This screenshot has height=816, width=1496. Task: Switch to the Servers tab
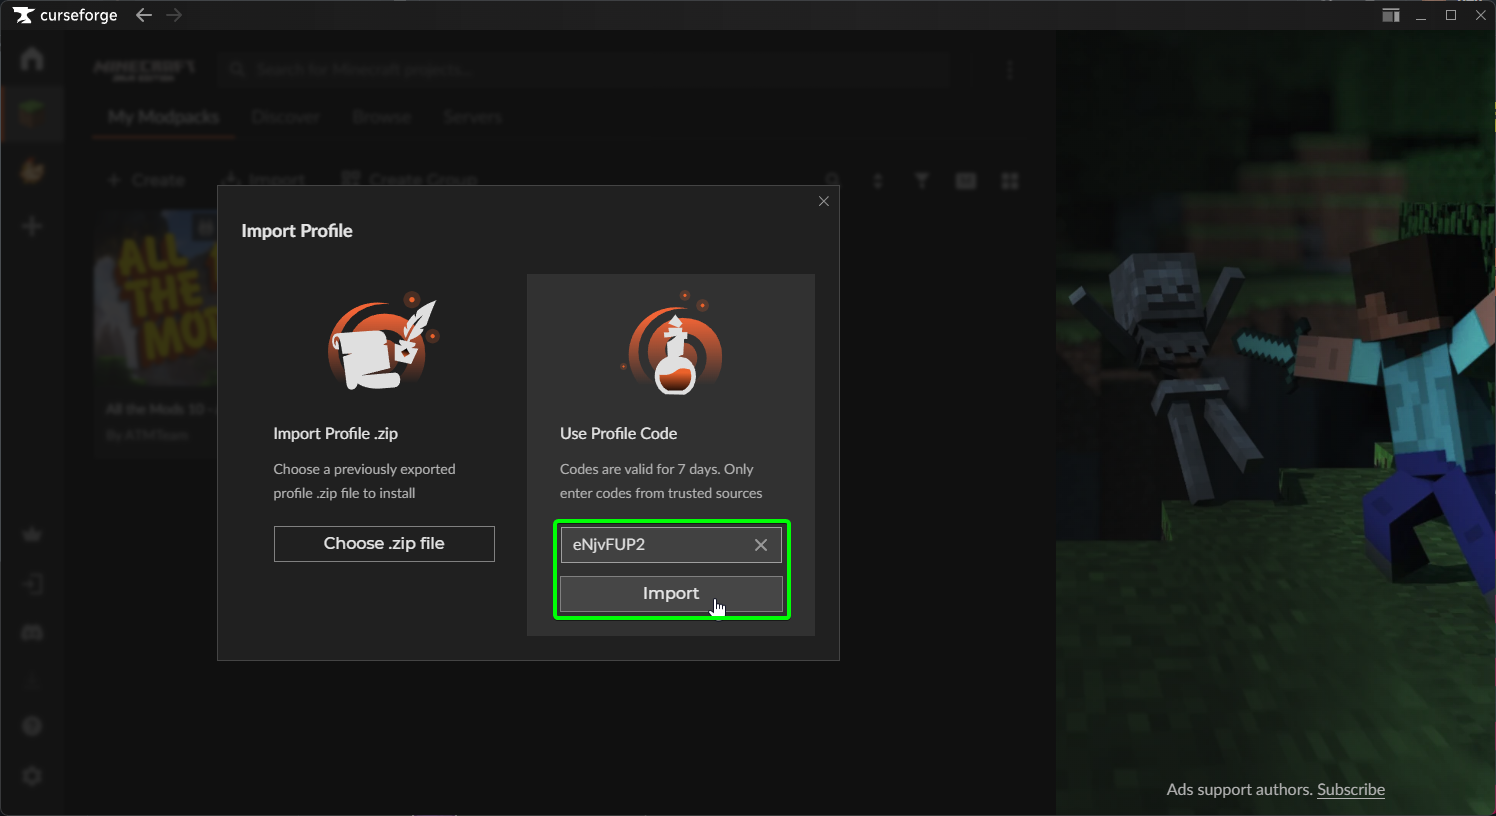click(473, 117)
